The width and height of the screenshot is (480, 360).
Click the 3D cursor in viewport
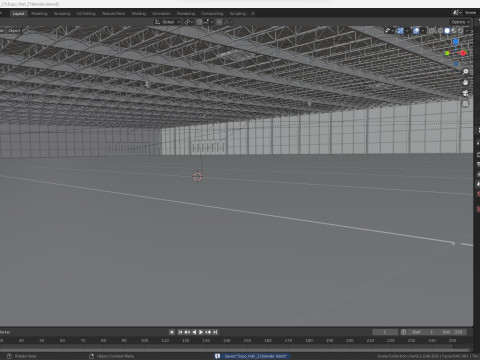tap(197, 177)
